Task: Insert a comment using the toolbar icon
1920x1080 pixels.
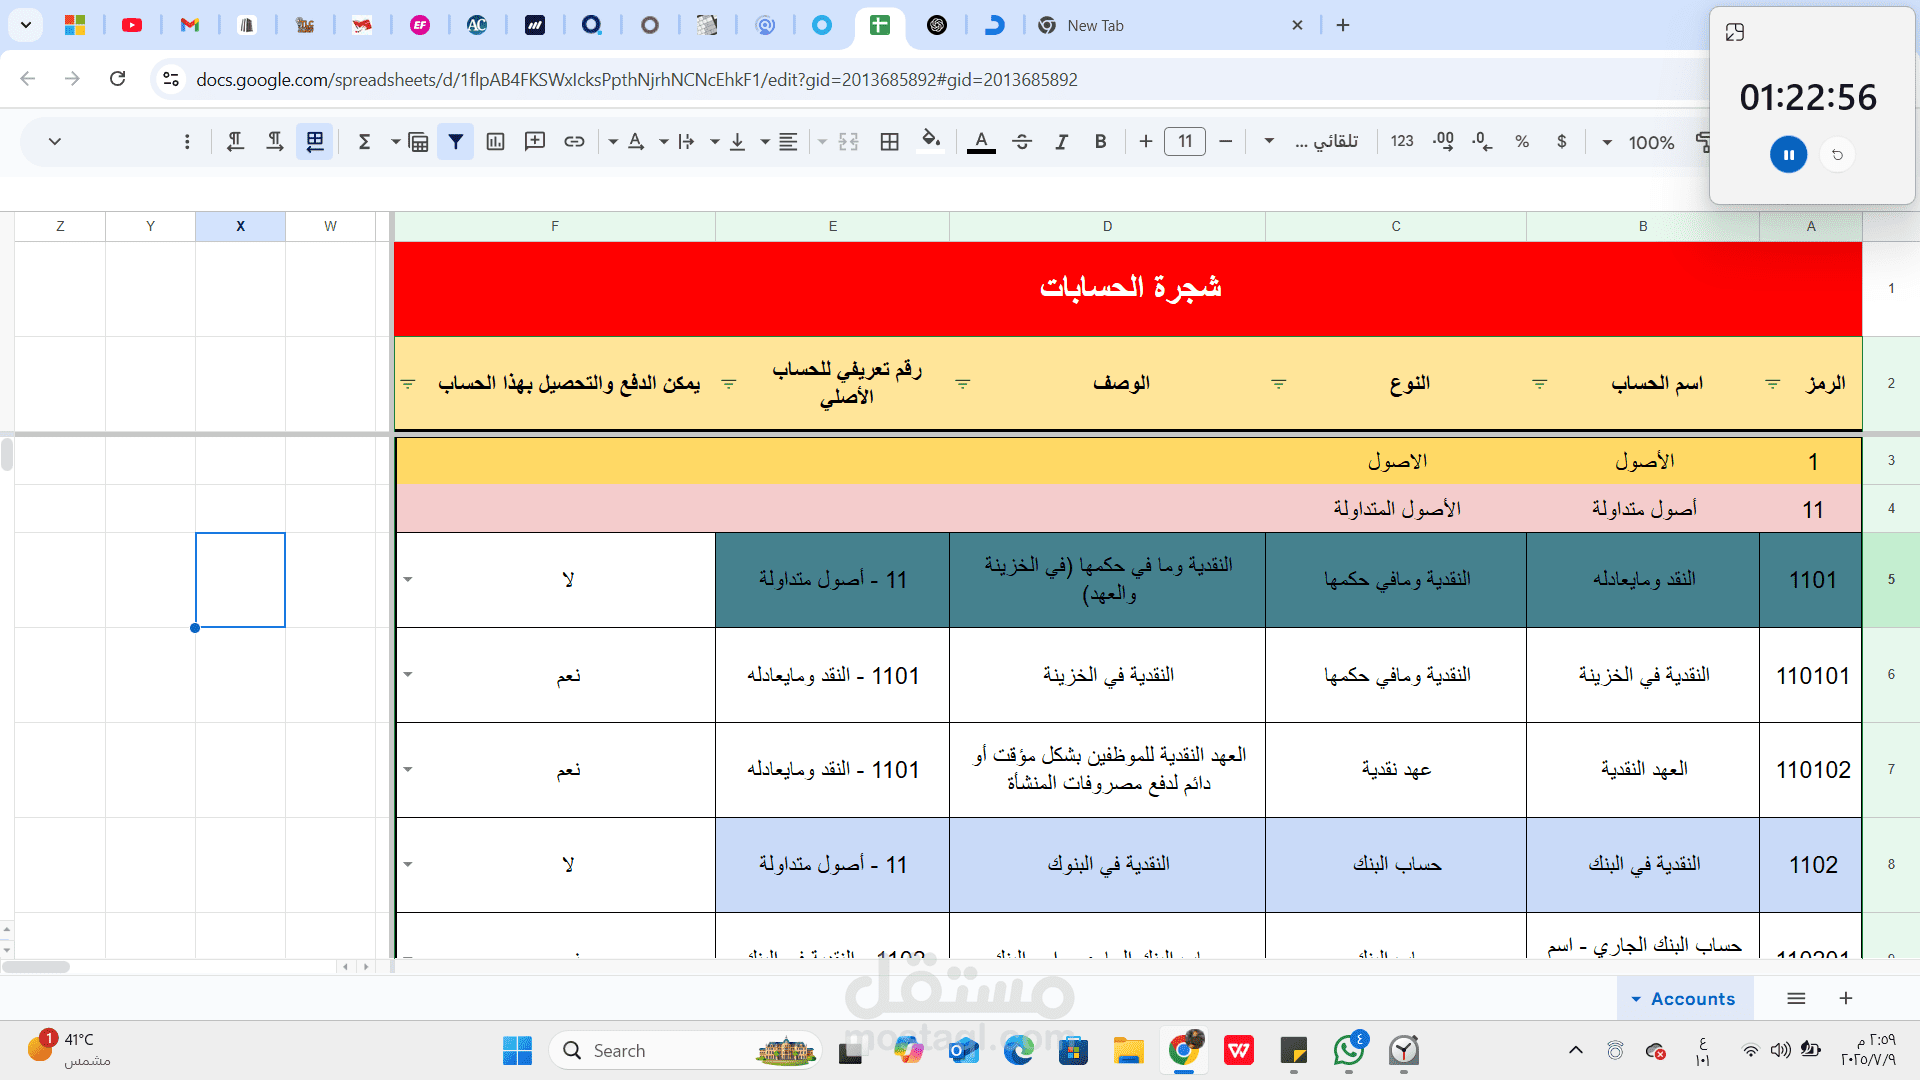Action: [x=535, y=141]
